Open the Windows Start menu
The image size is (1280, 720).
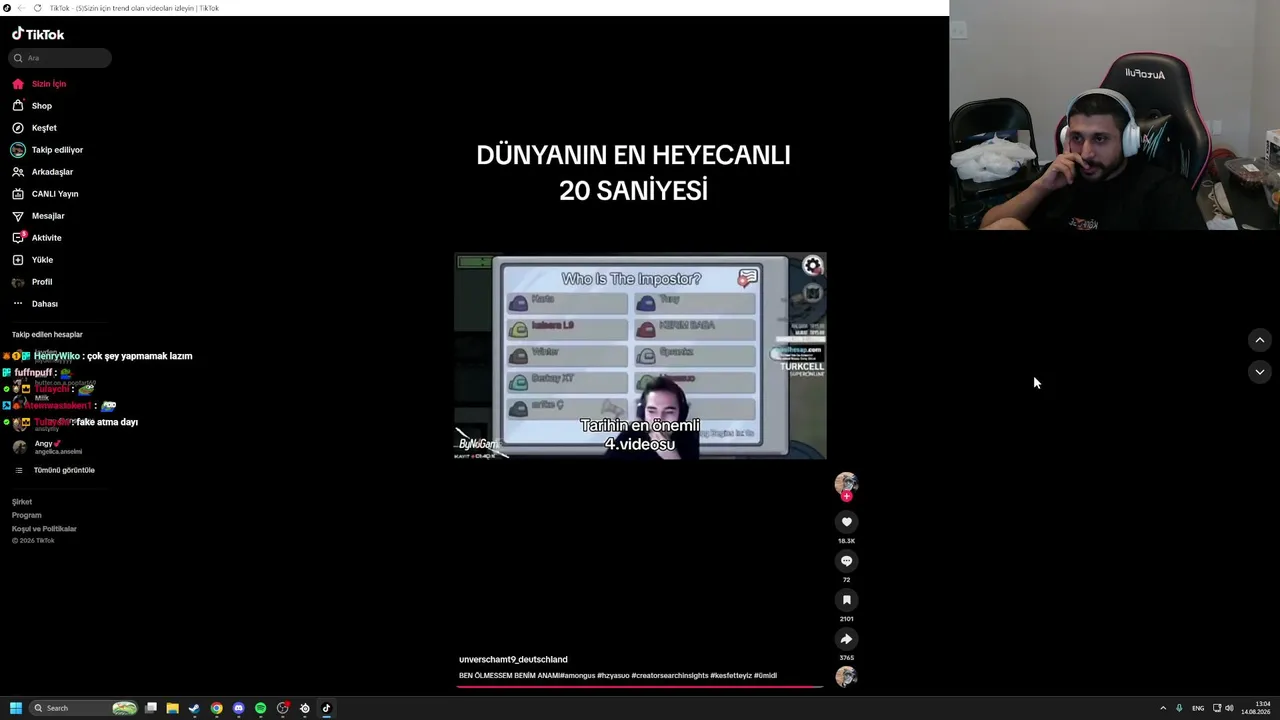pyautogui.click(x=16, y=708)
